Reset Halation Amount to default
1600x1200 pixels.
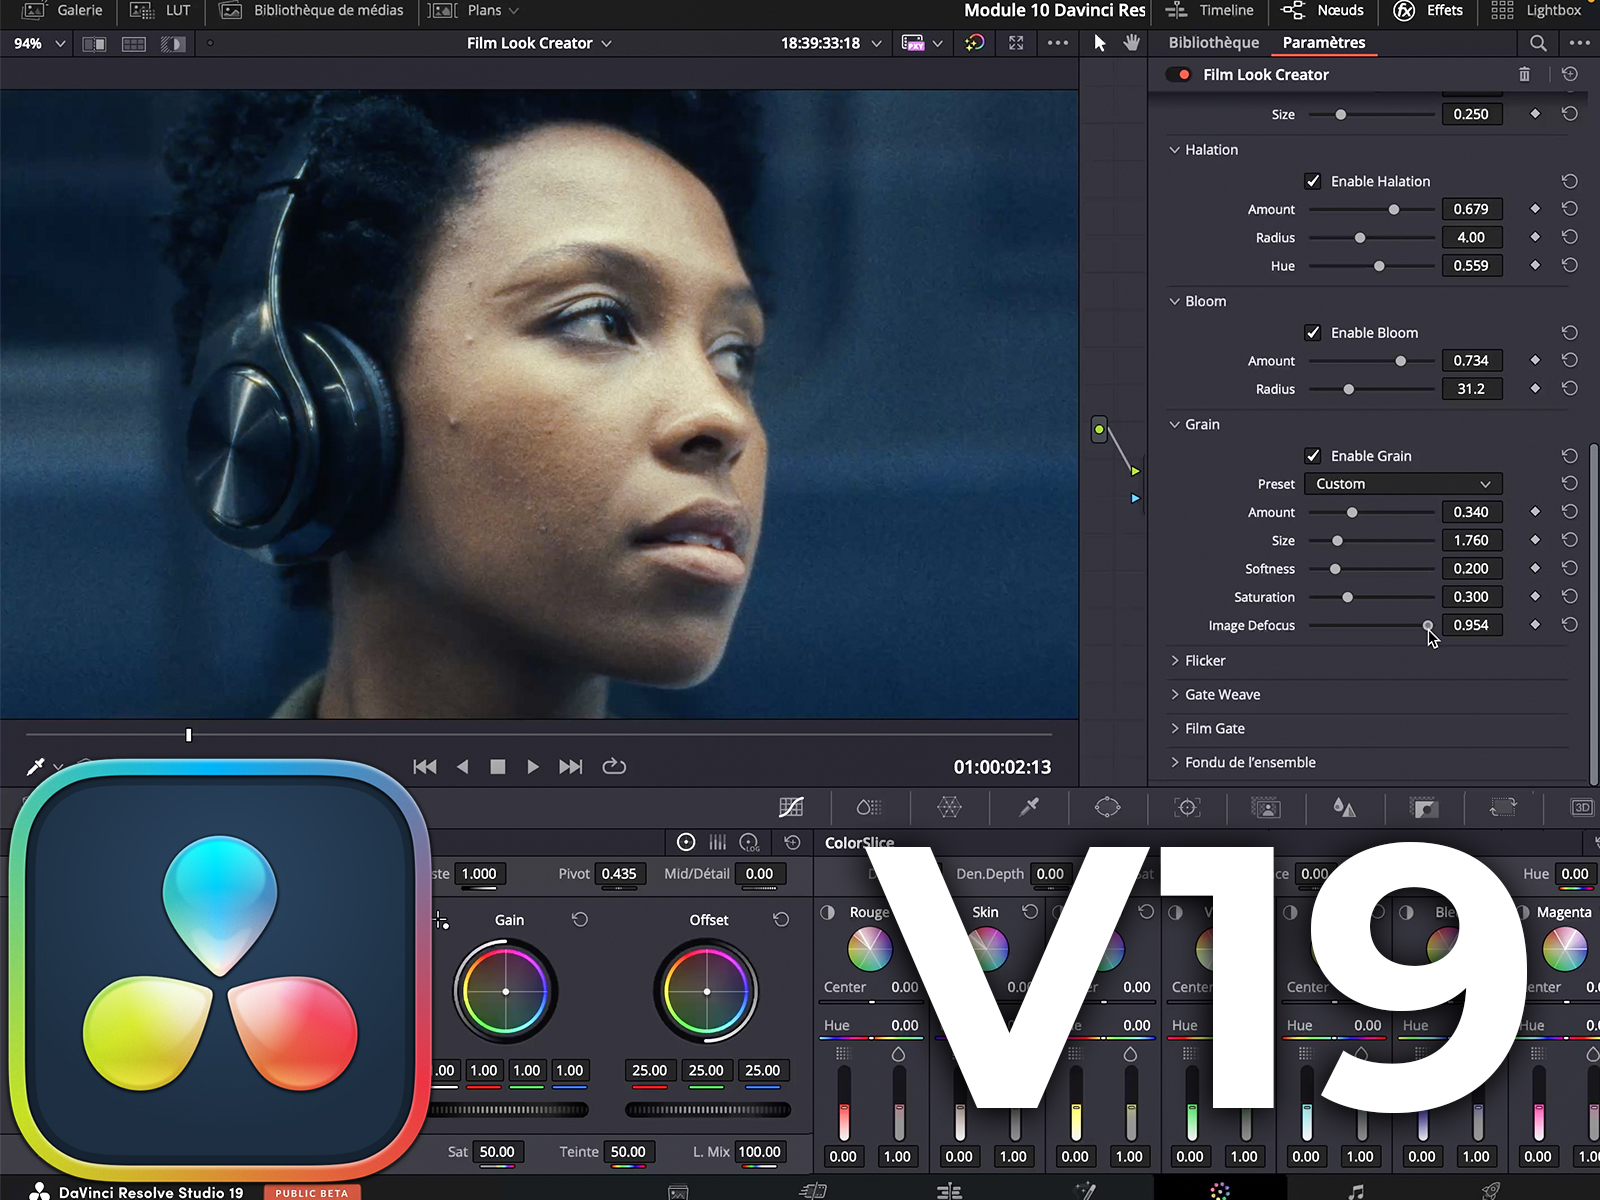tap(1569, 209)
